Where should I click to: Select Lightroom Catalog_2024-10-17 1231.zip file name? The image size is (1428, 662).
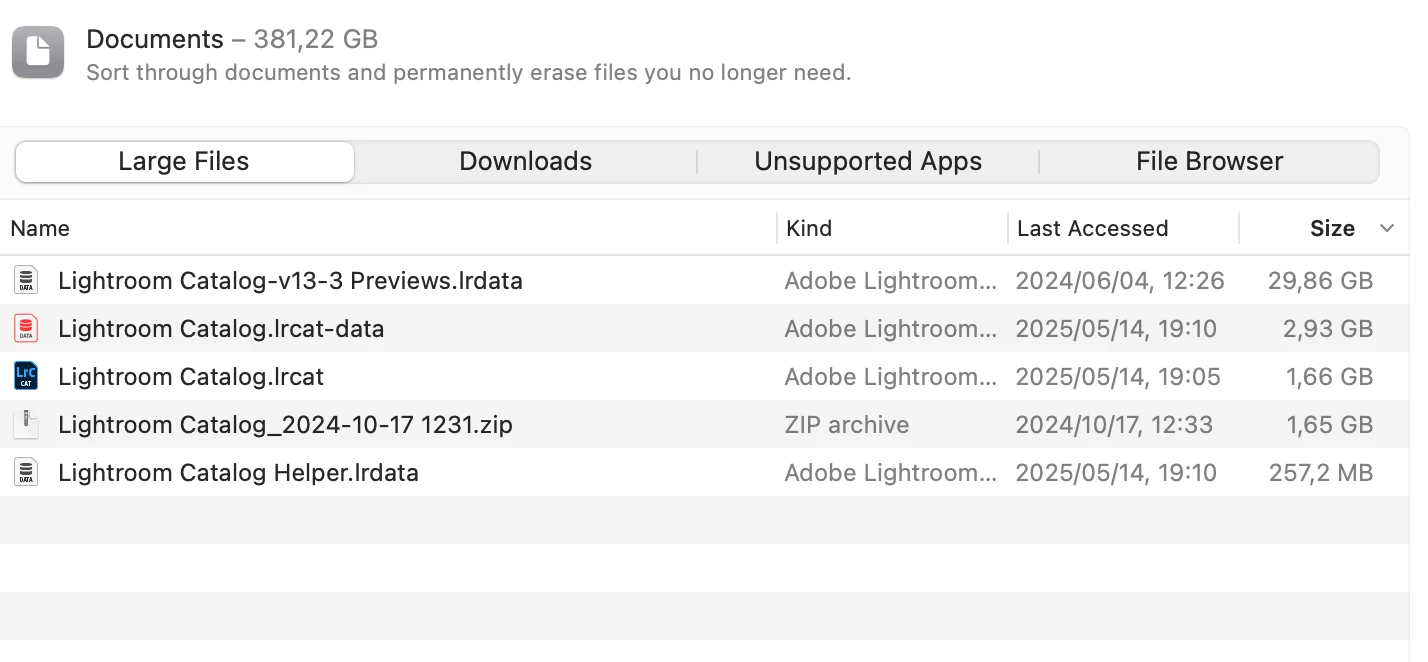coord(285,425)
